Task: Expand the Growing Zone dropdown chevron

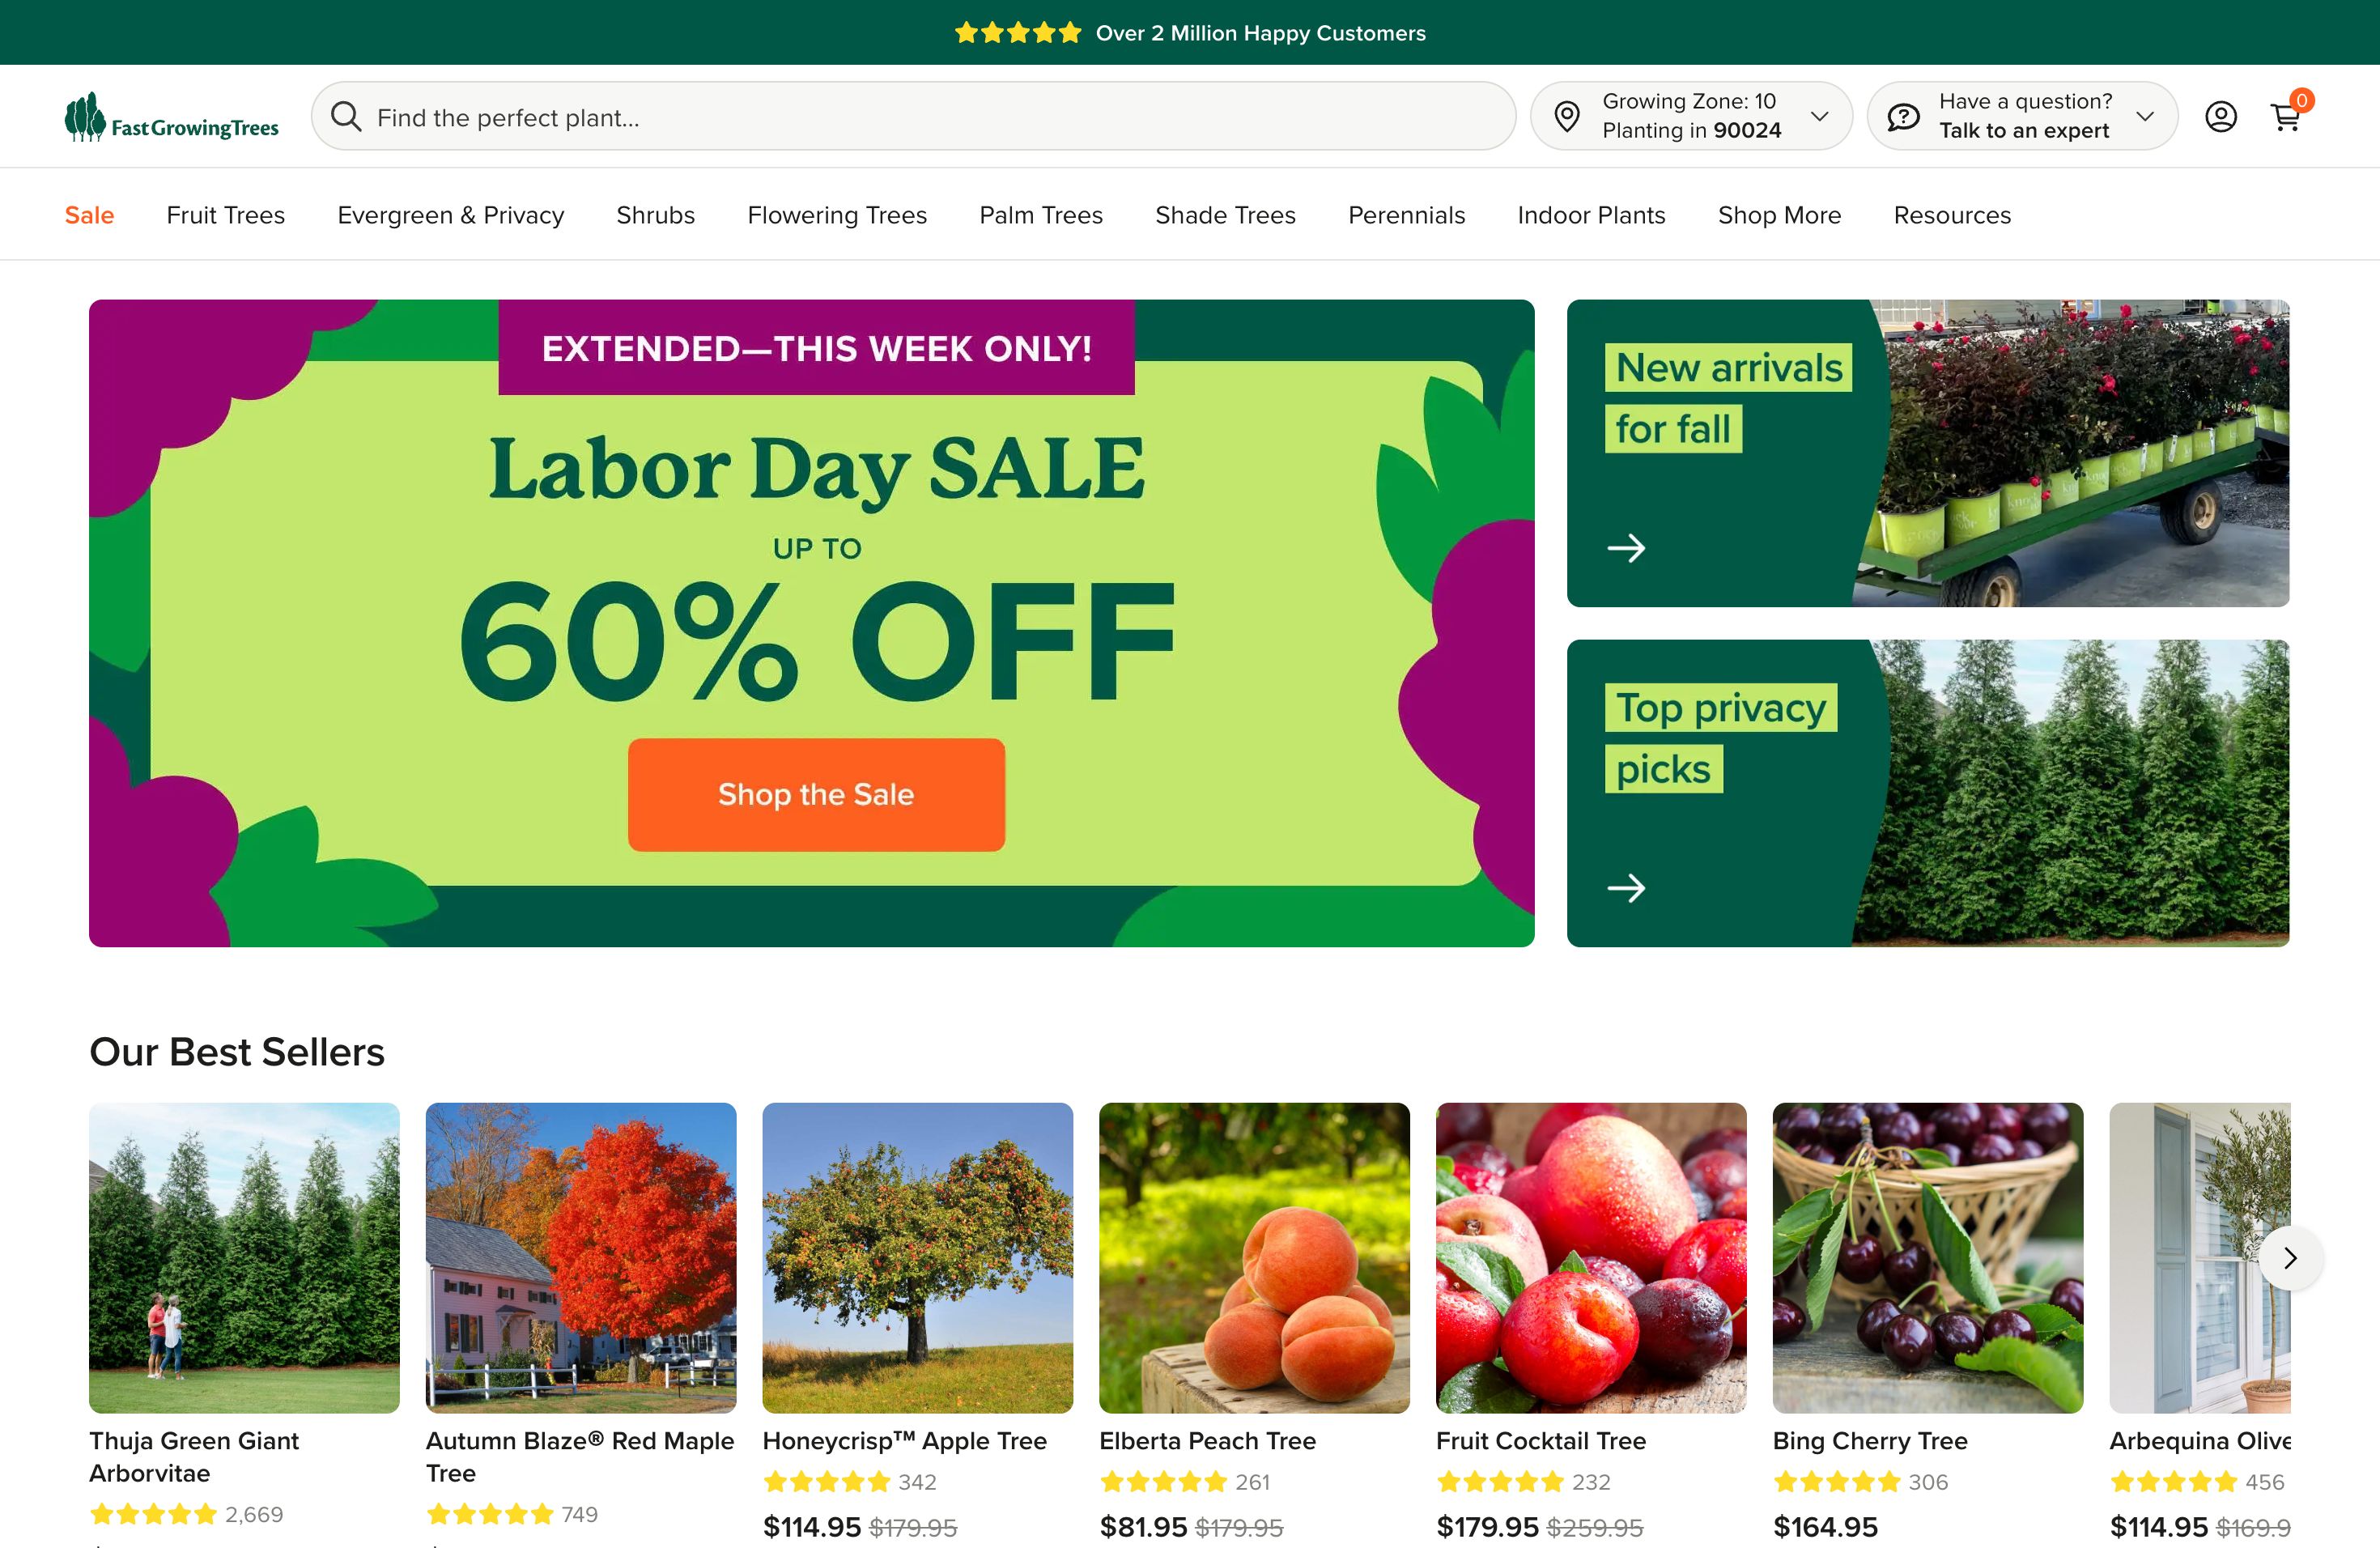Action: [1820, 116]
